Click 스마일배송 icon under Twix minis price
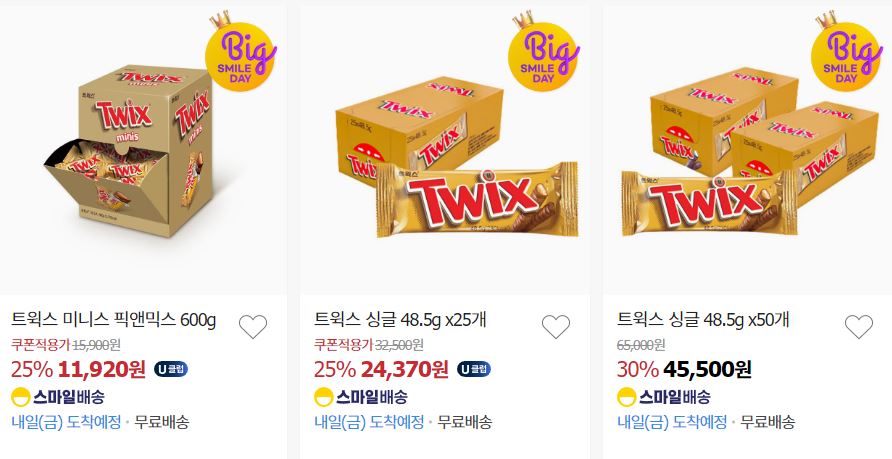Image resolution: width=892 pixels, height=459 pixels. pyautogui.click(x=57, y=396)
